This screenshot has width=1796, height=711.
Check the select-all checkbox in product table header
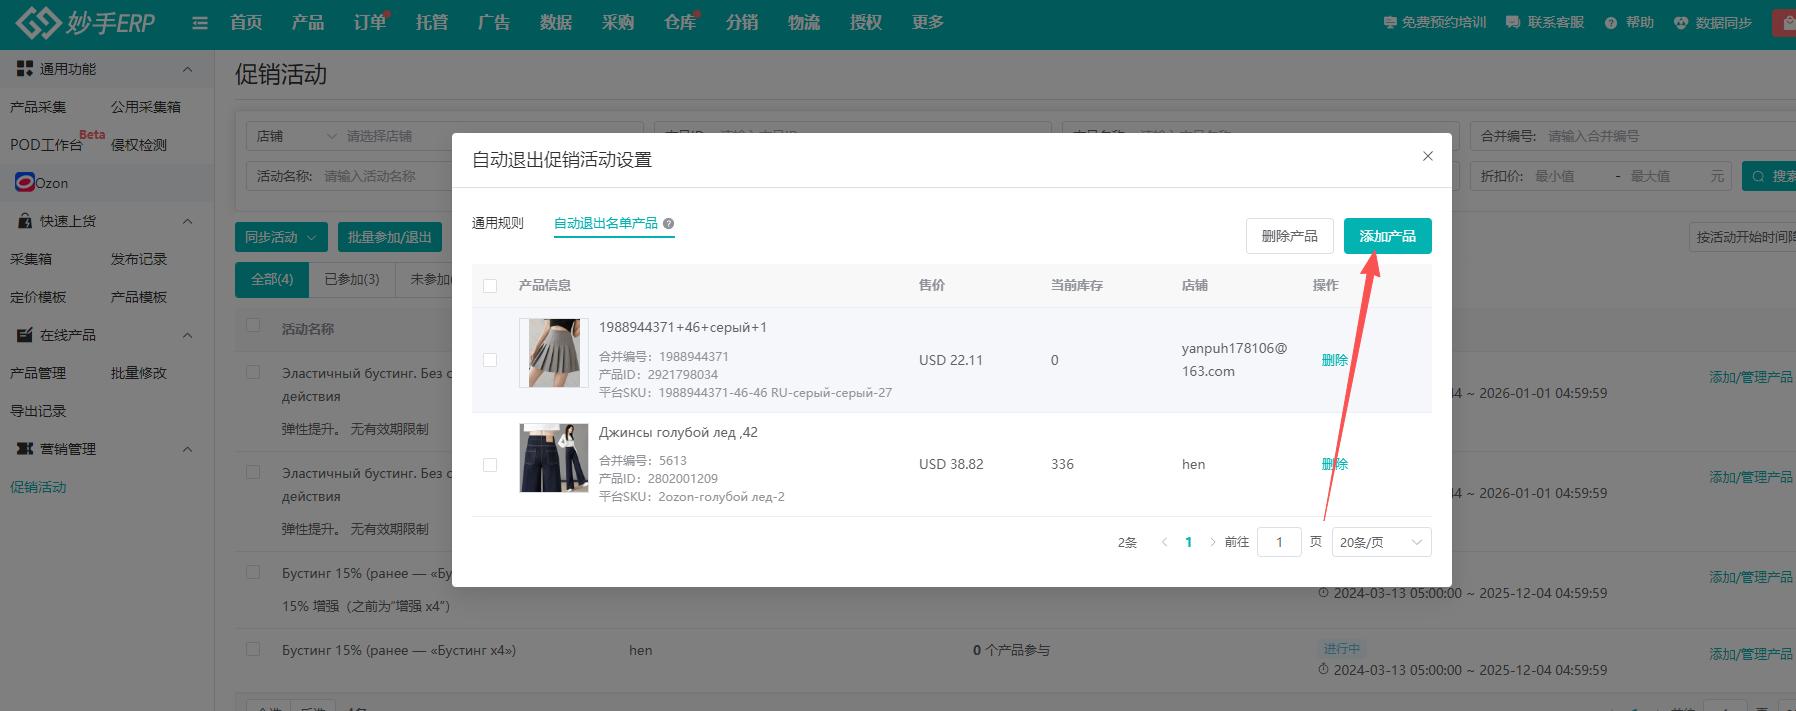[x=490, y=286]
